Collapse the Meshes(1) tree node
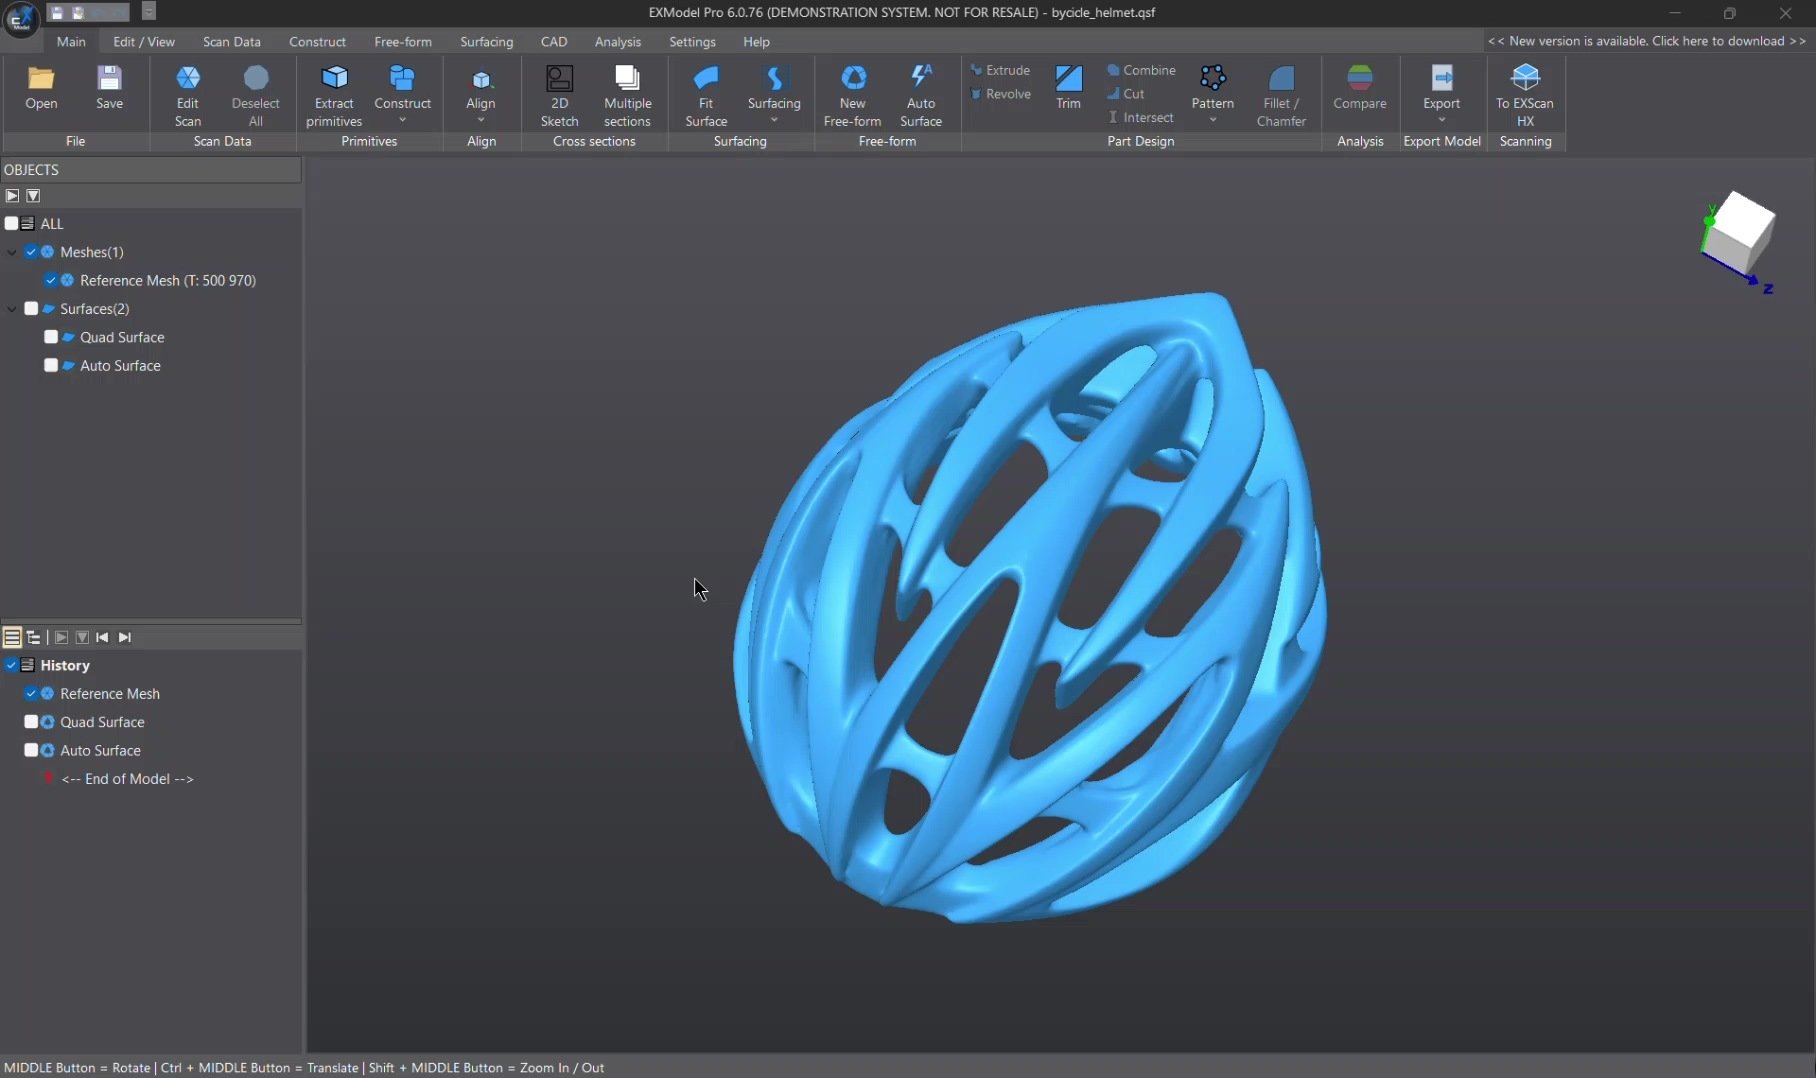The height and width of the screenshot is (1078, 1816). (12, 253)
